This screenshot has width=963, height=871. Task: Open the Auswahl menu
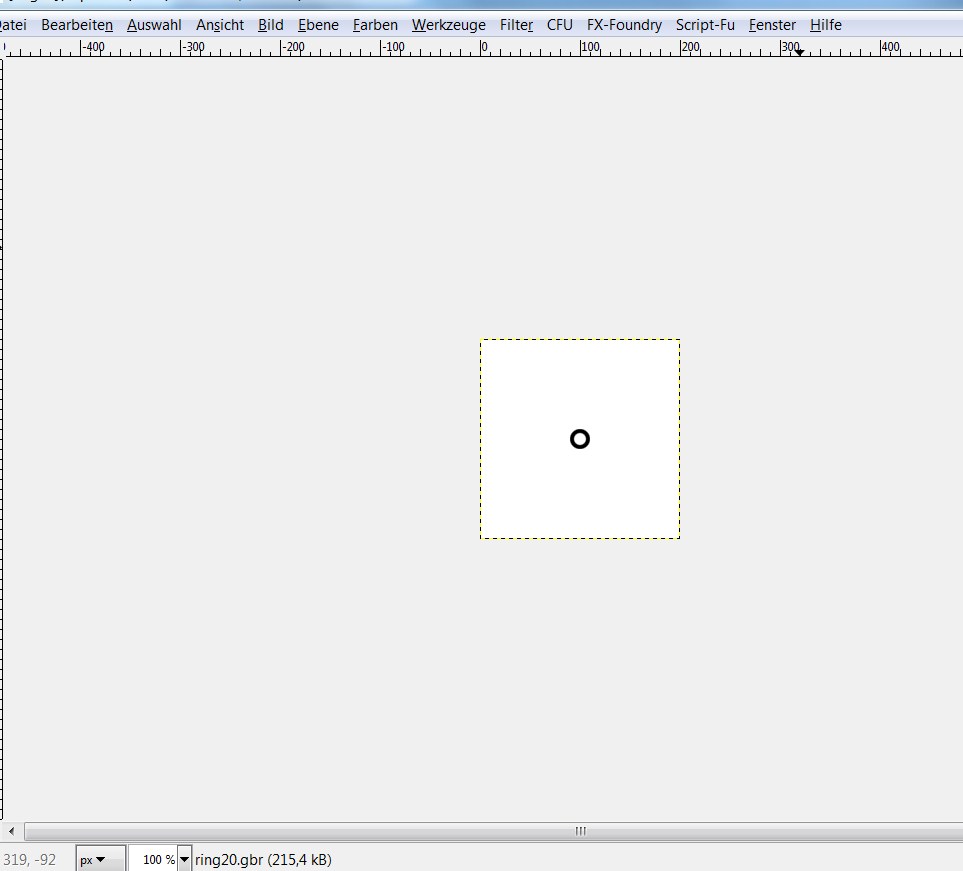point(154,25)
